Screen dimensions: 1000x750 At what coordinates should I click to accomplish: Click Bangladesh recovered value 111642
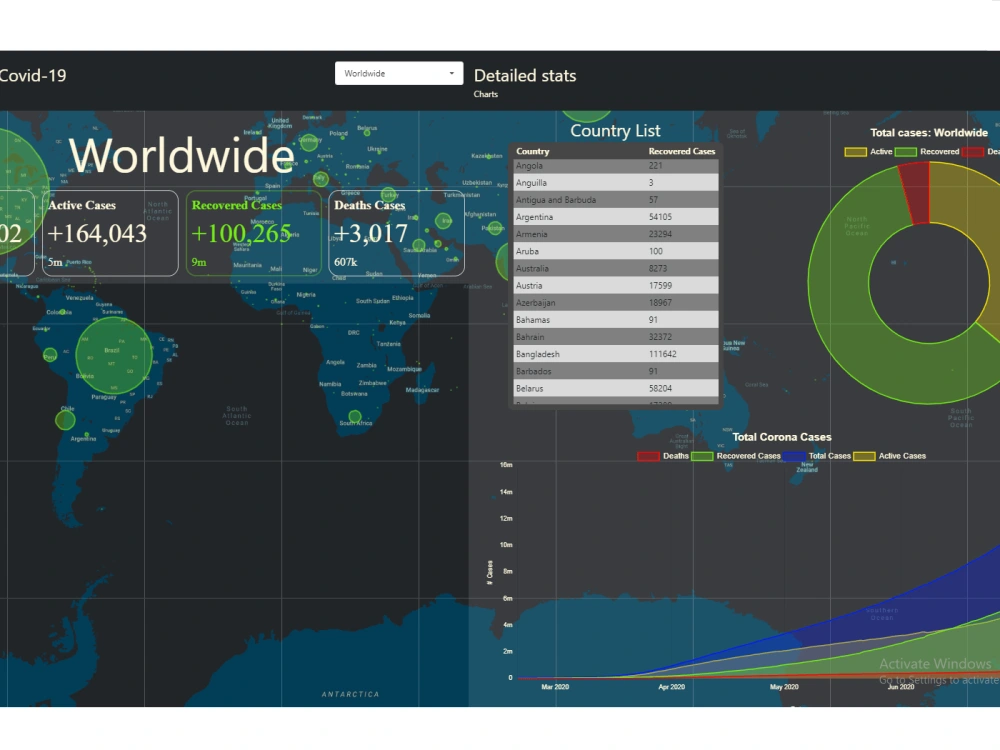tap(663, 354)
